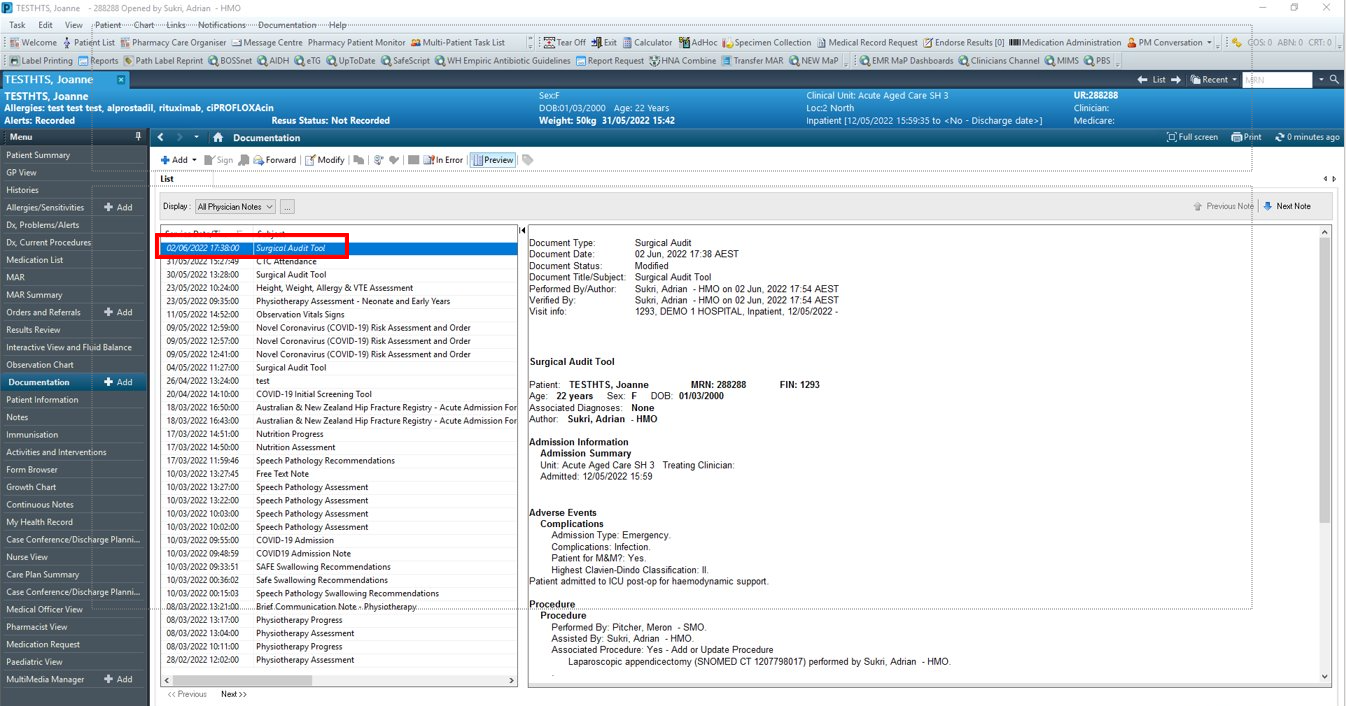Open the Help menu
This screenshot has height=706, width=1346.
338,25
